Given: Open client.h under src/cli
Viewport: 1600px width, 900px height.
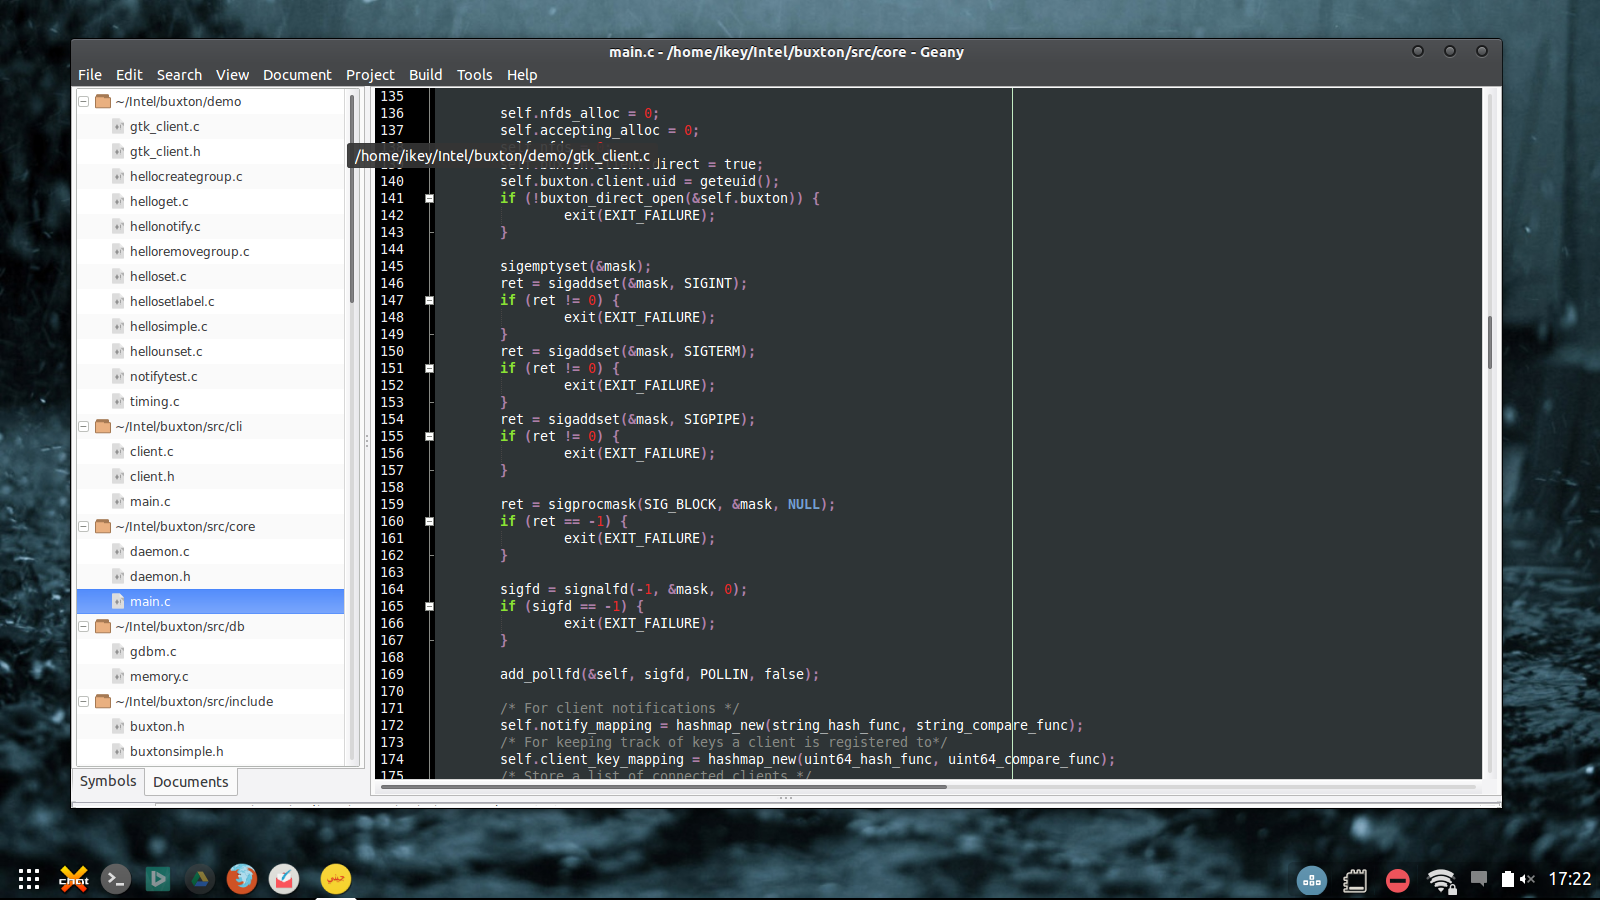Looking at the screenshot, I should click(152, 477).
